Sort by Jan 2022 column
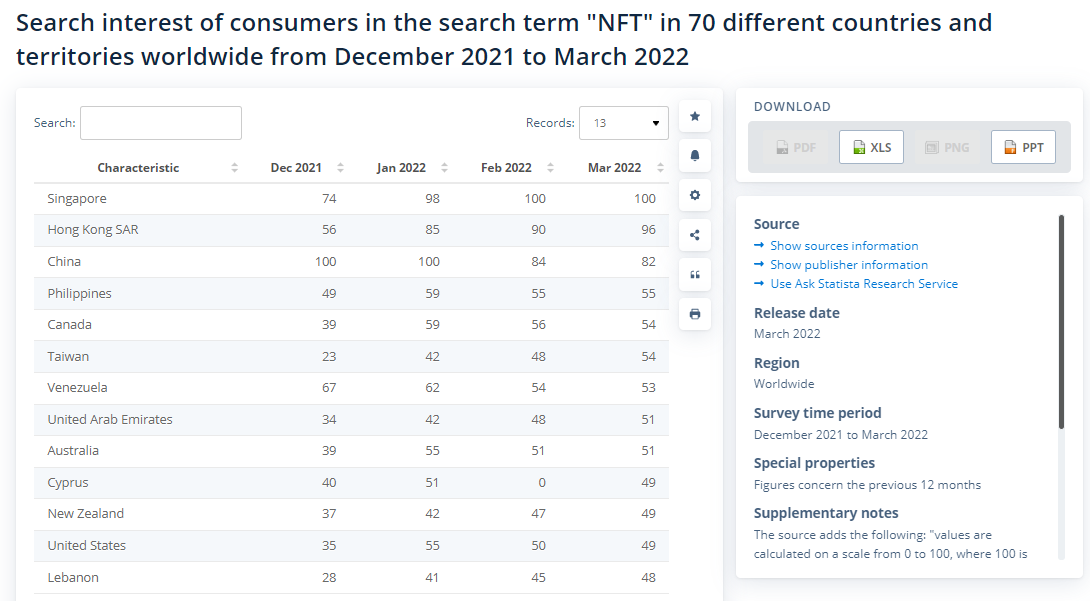The height and width of the screenshot is (601, 1090). coord(401,168)
